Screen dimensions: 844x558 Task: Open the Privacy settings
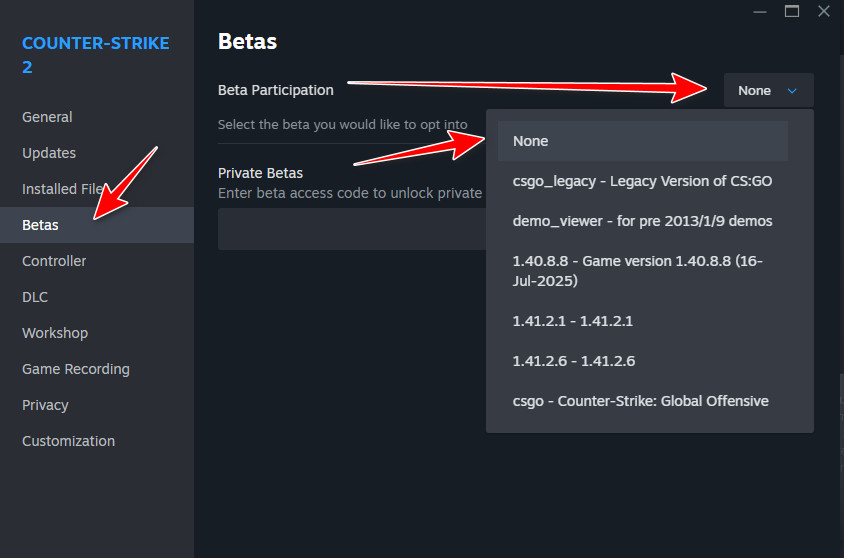45,405
